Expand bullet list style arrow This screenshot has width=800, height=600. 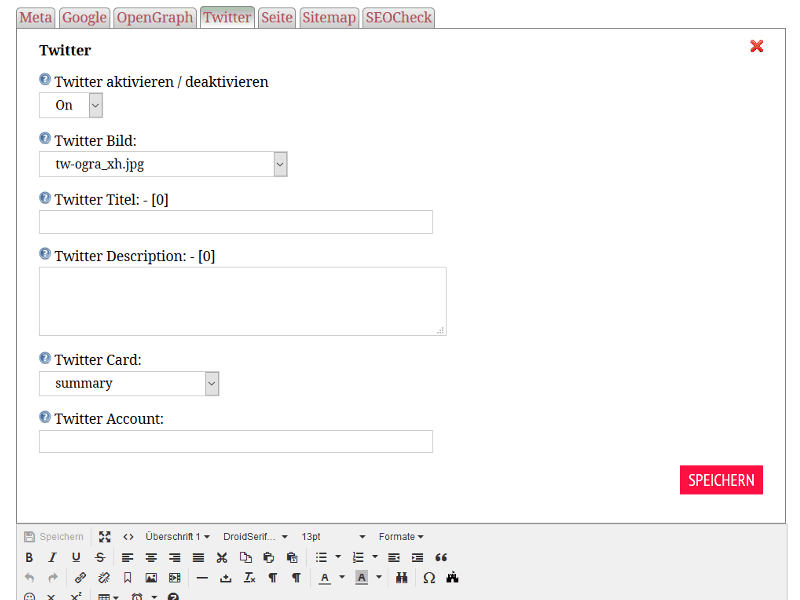pyautogui.click(x=338, y=558)
